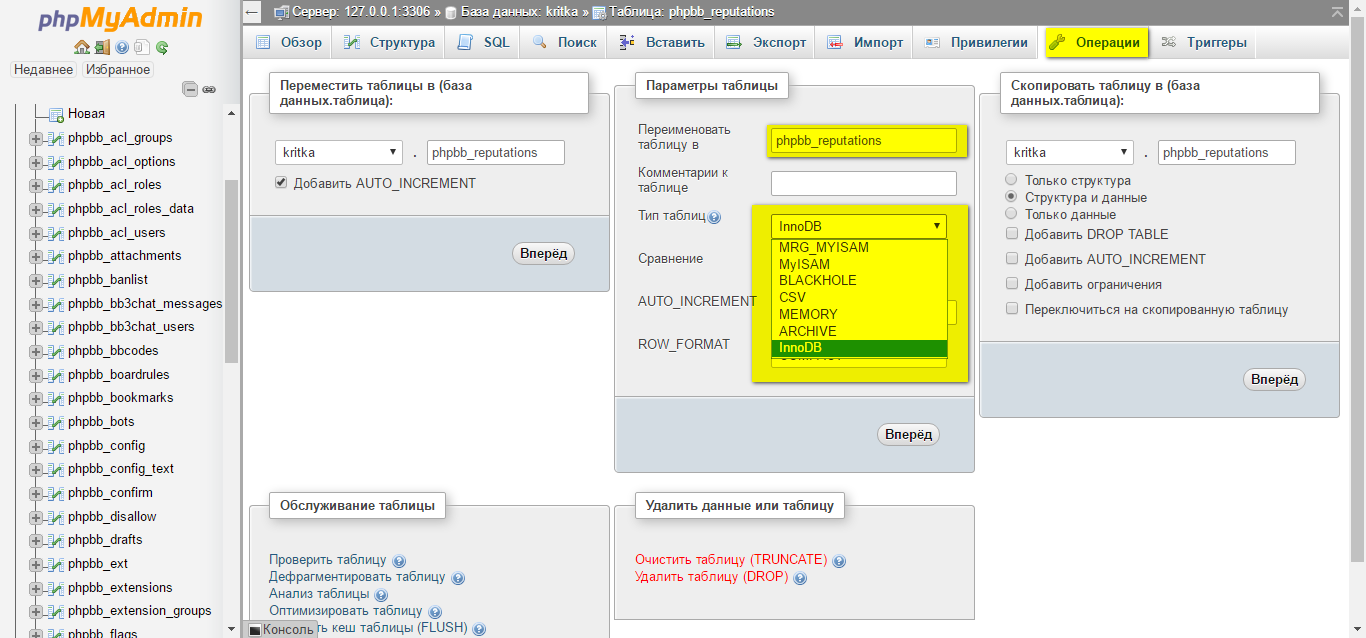Select Структура и данные radio option
Image resolution: width=1366 pixels, height=638 pixels.
coord(1012,197)
